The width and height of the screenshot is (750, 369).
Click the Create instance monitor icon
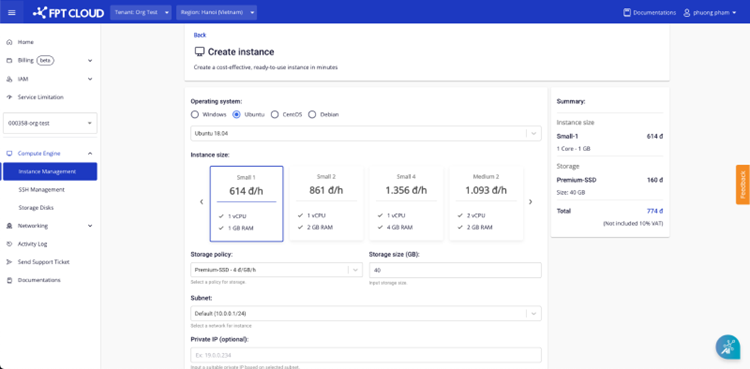point(199,52)
